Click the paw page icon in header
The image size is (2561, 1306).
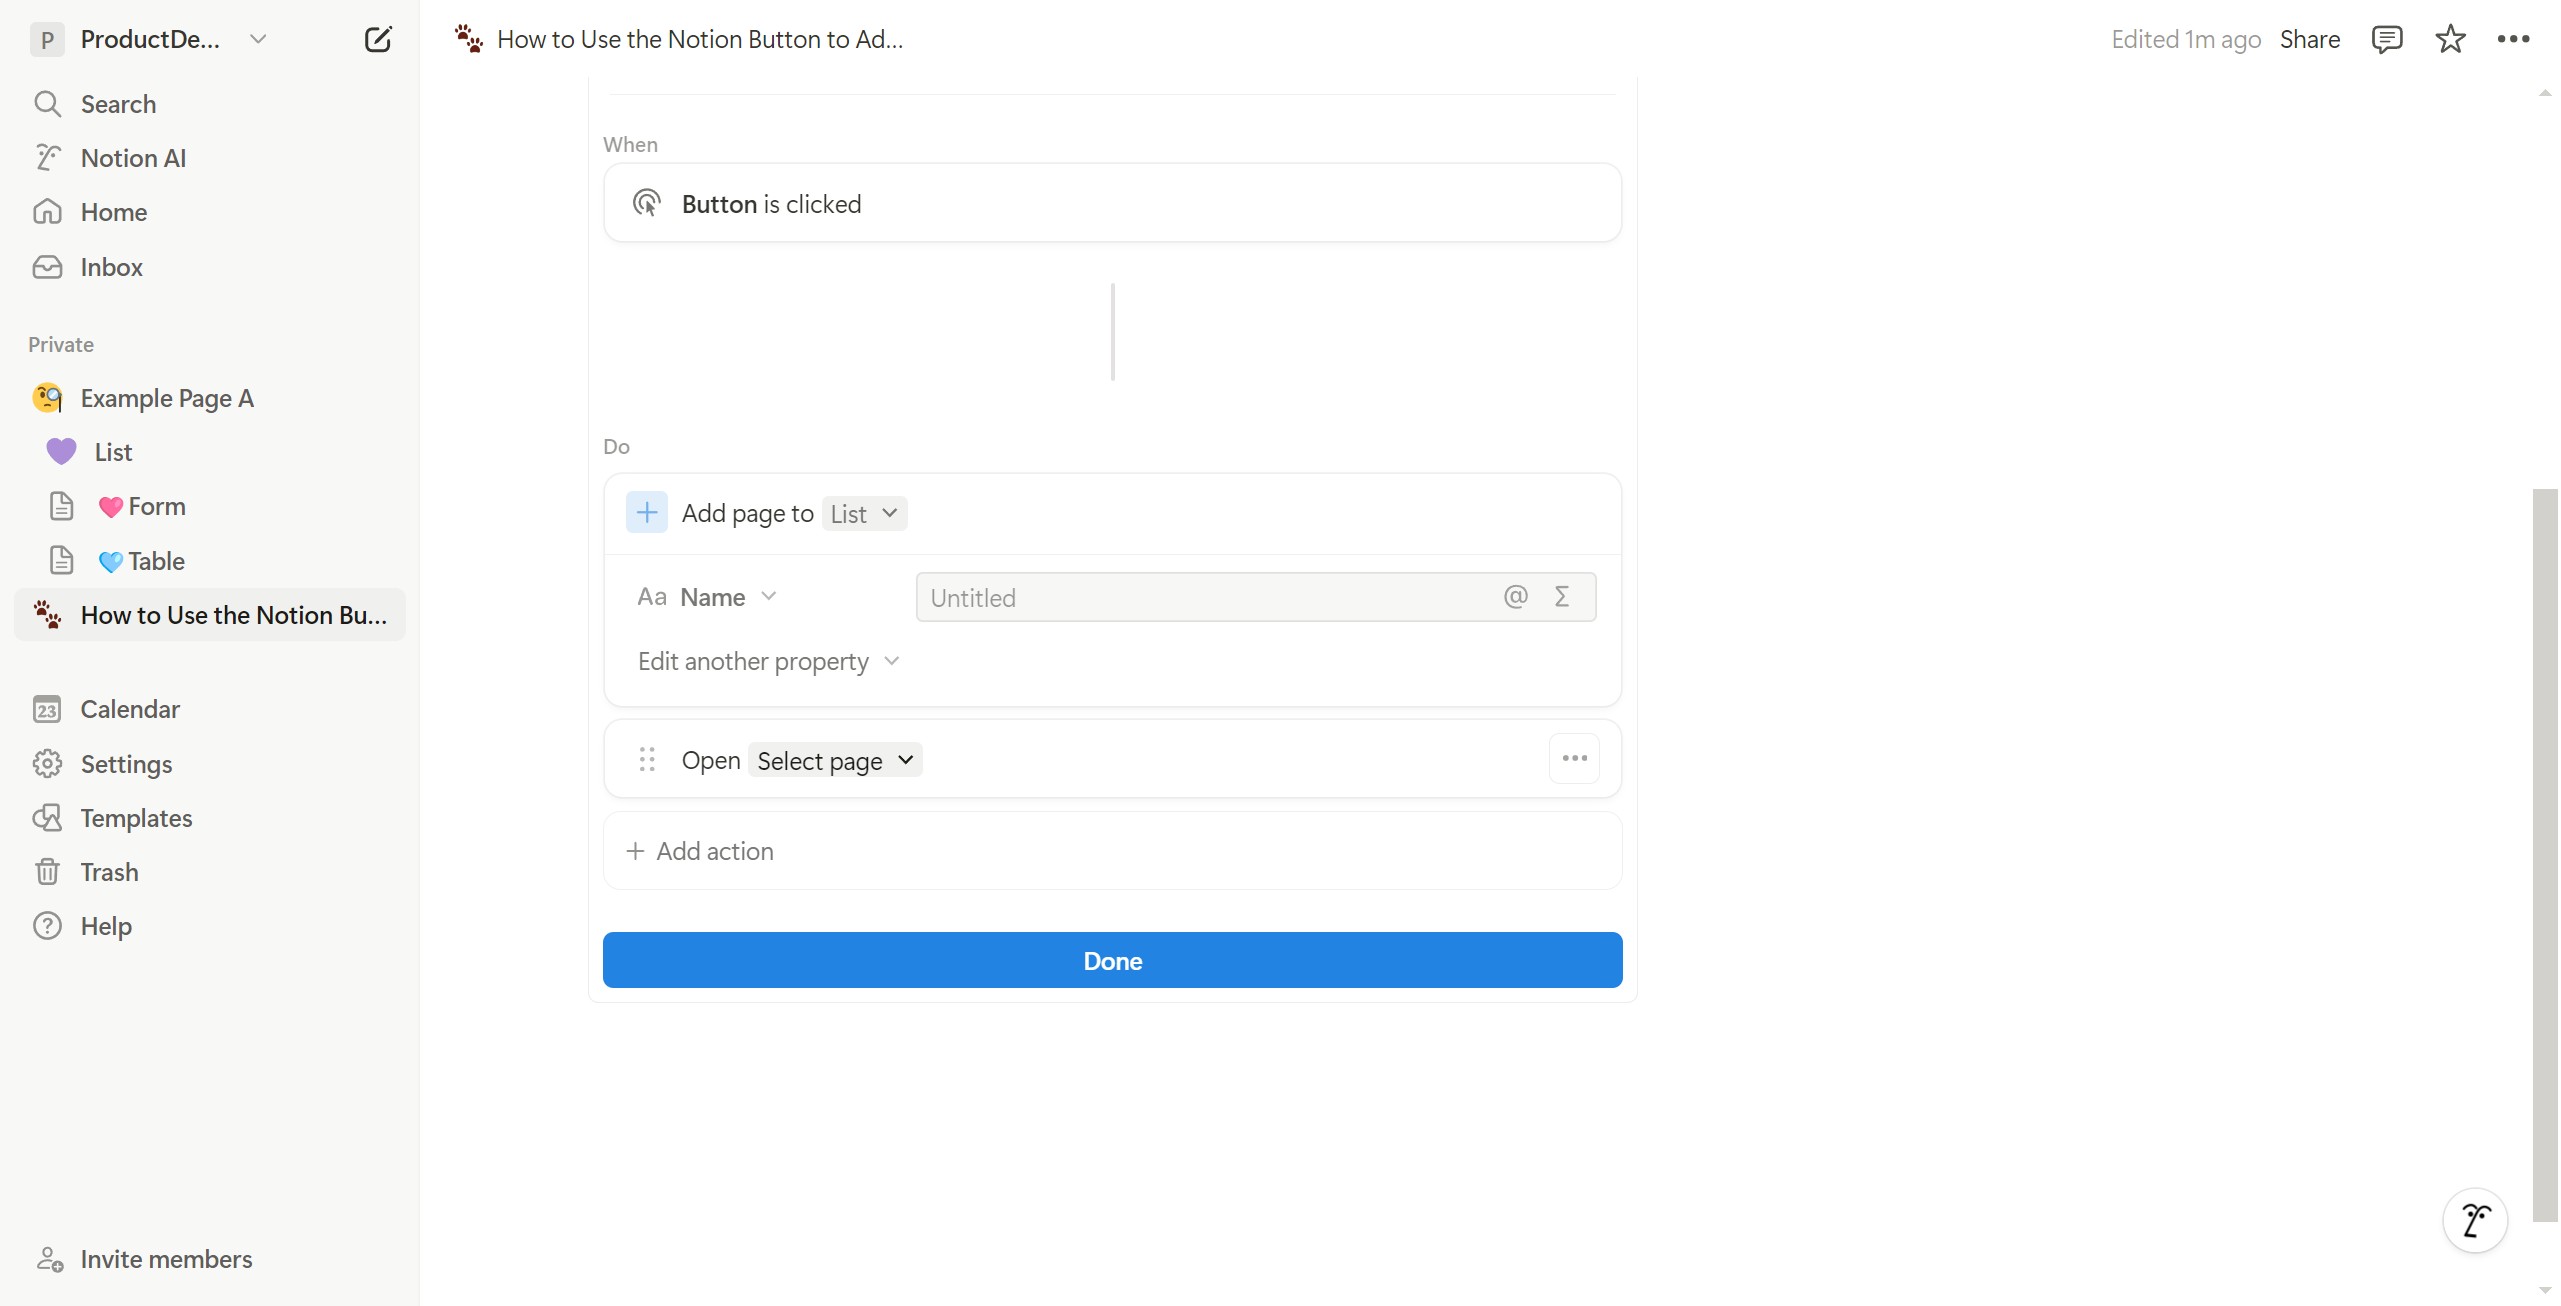tap(468, 39)
